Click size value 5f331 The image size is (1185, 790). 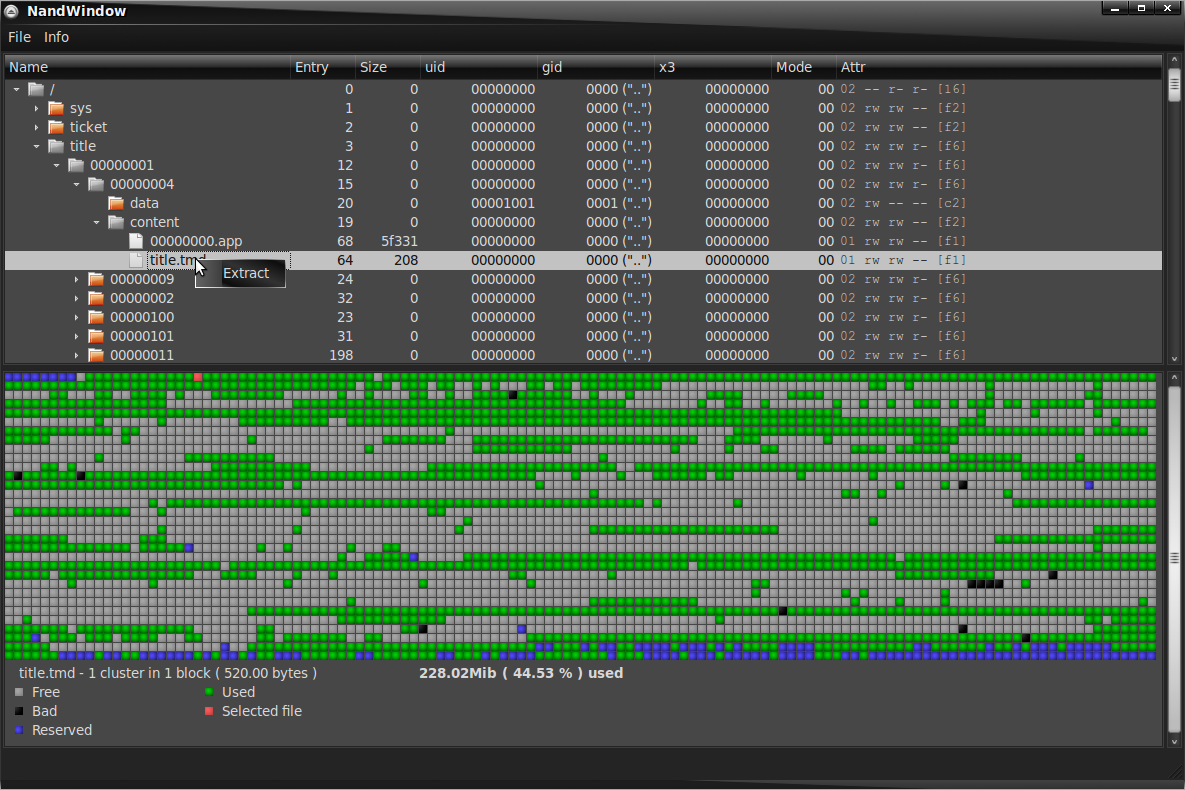click(399, 241)
